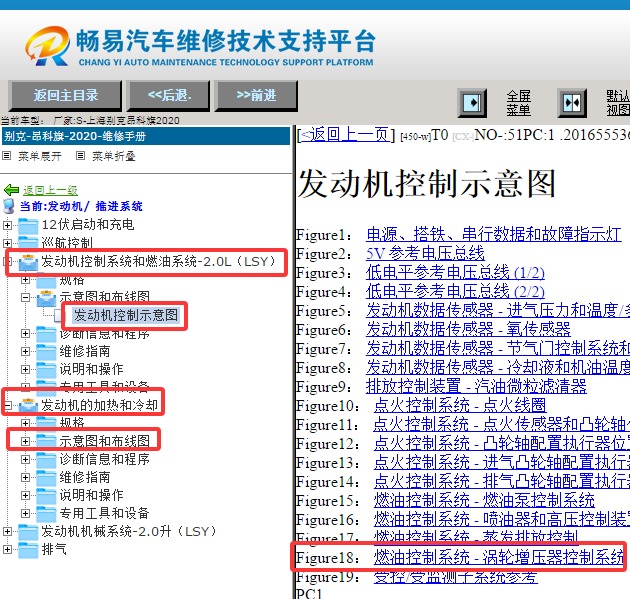Follow the 返回上一级 link
The image size is (630, 599).
point(50,190)
